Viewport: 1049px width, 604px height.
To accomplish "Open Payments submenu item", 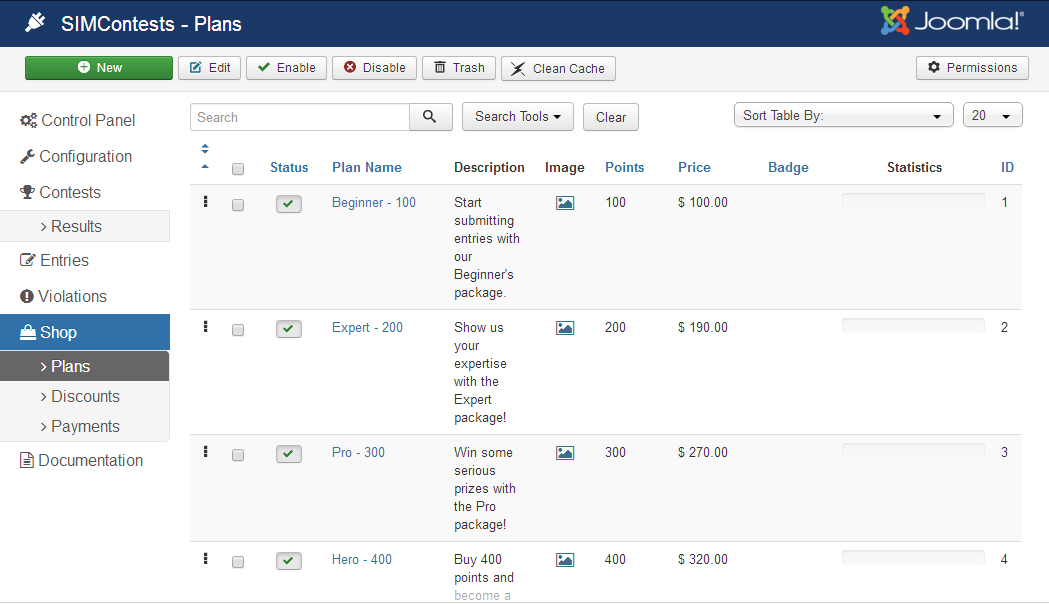I will point(84,427).
